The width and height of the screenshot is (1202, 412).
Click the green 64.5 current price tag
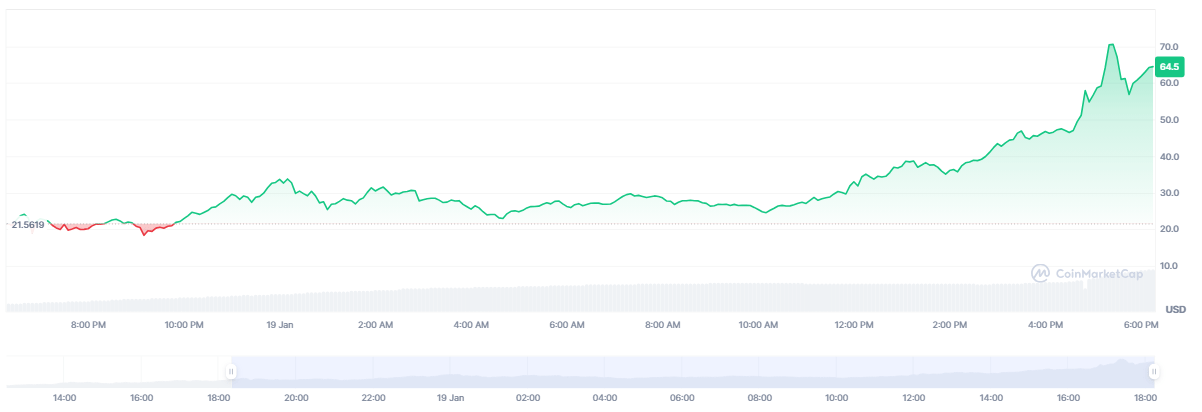point(1168,67)
